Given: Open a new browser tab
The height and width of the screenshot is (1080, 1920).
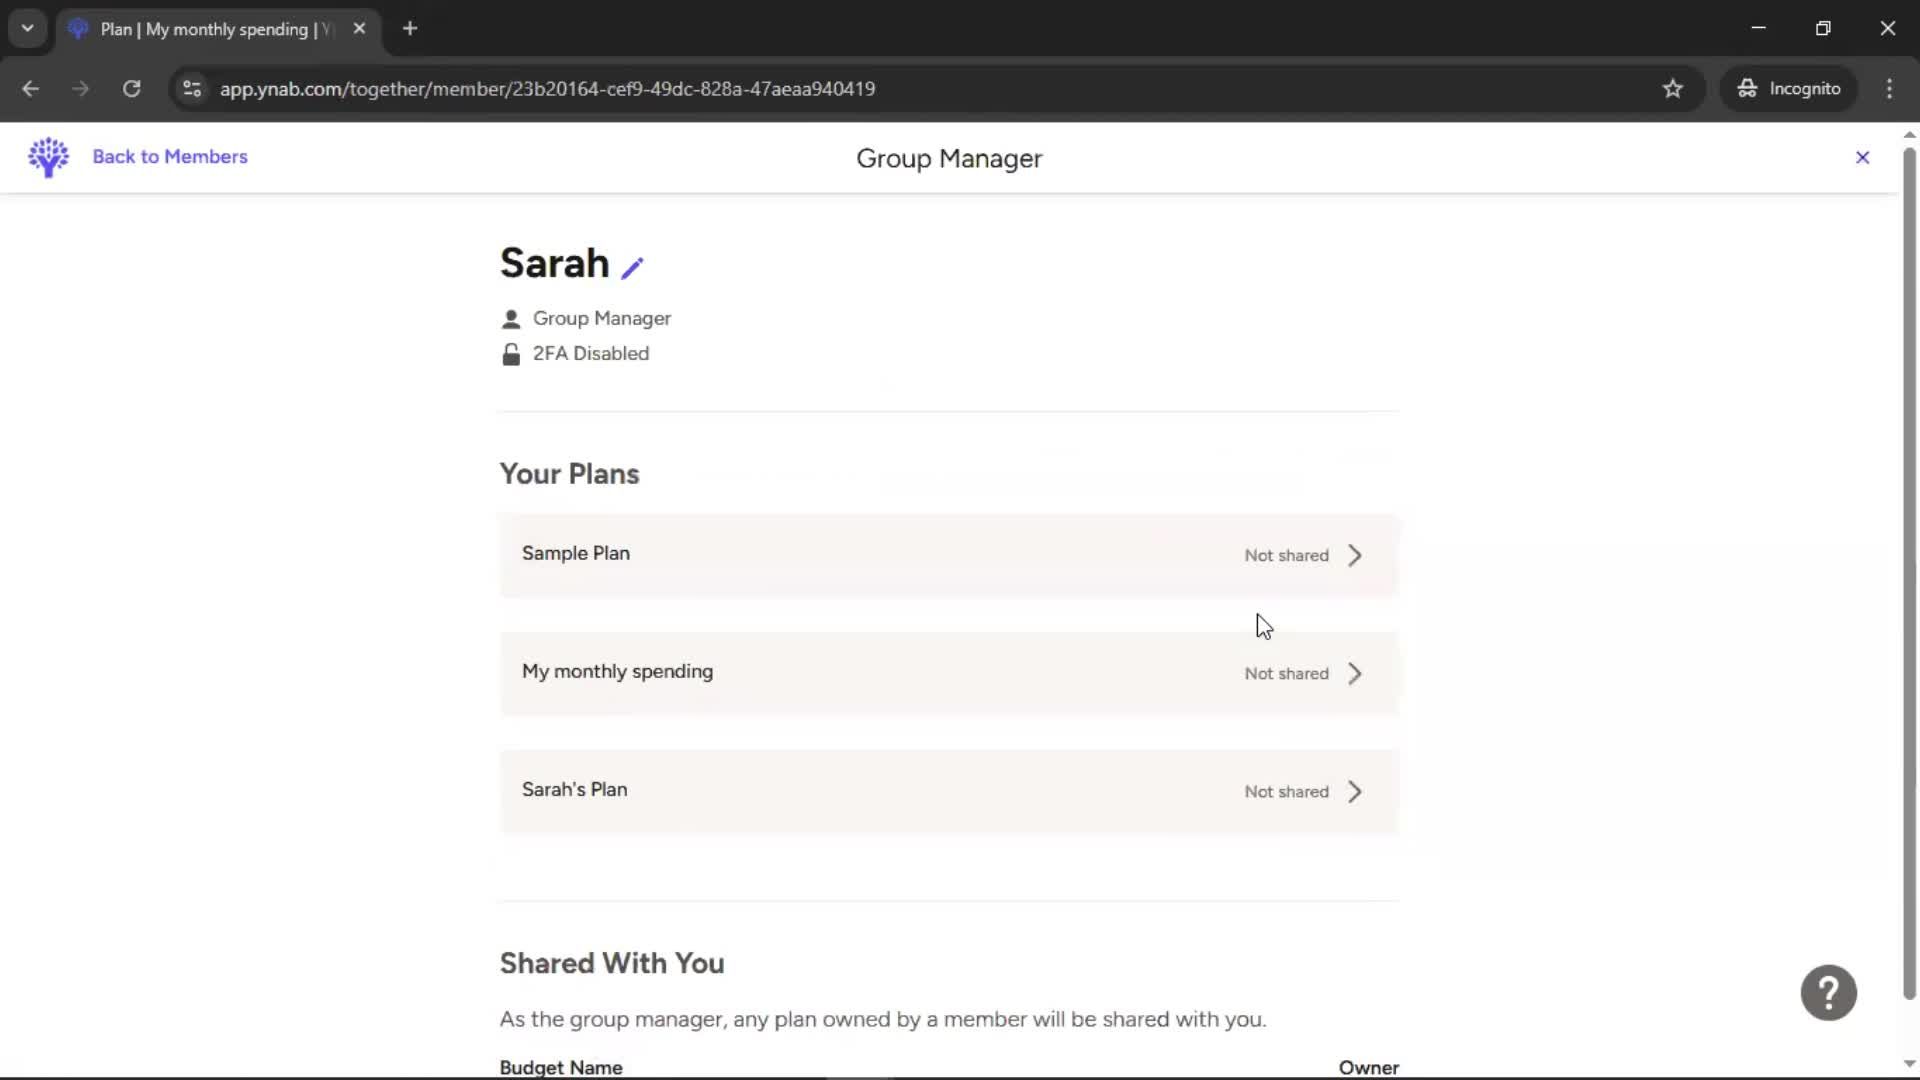Looking at the screenshot, I should coord(410,29).
